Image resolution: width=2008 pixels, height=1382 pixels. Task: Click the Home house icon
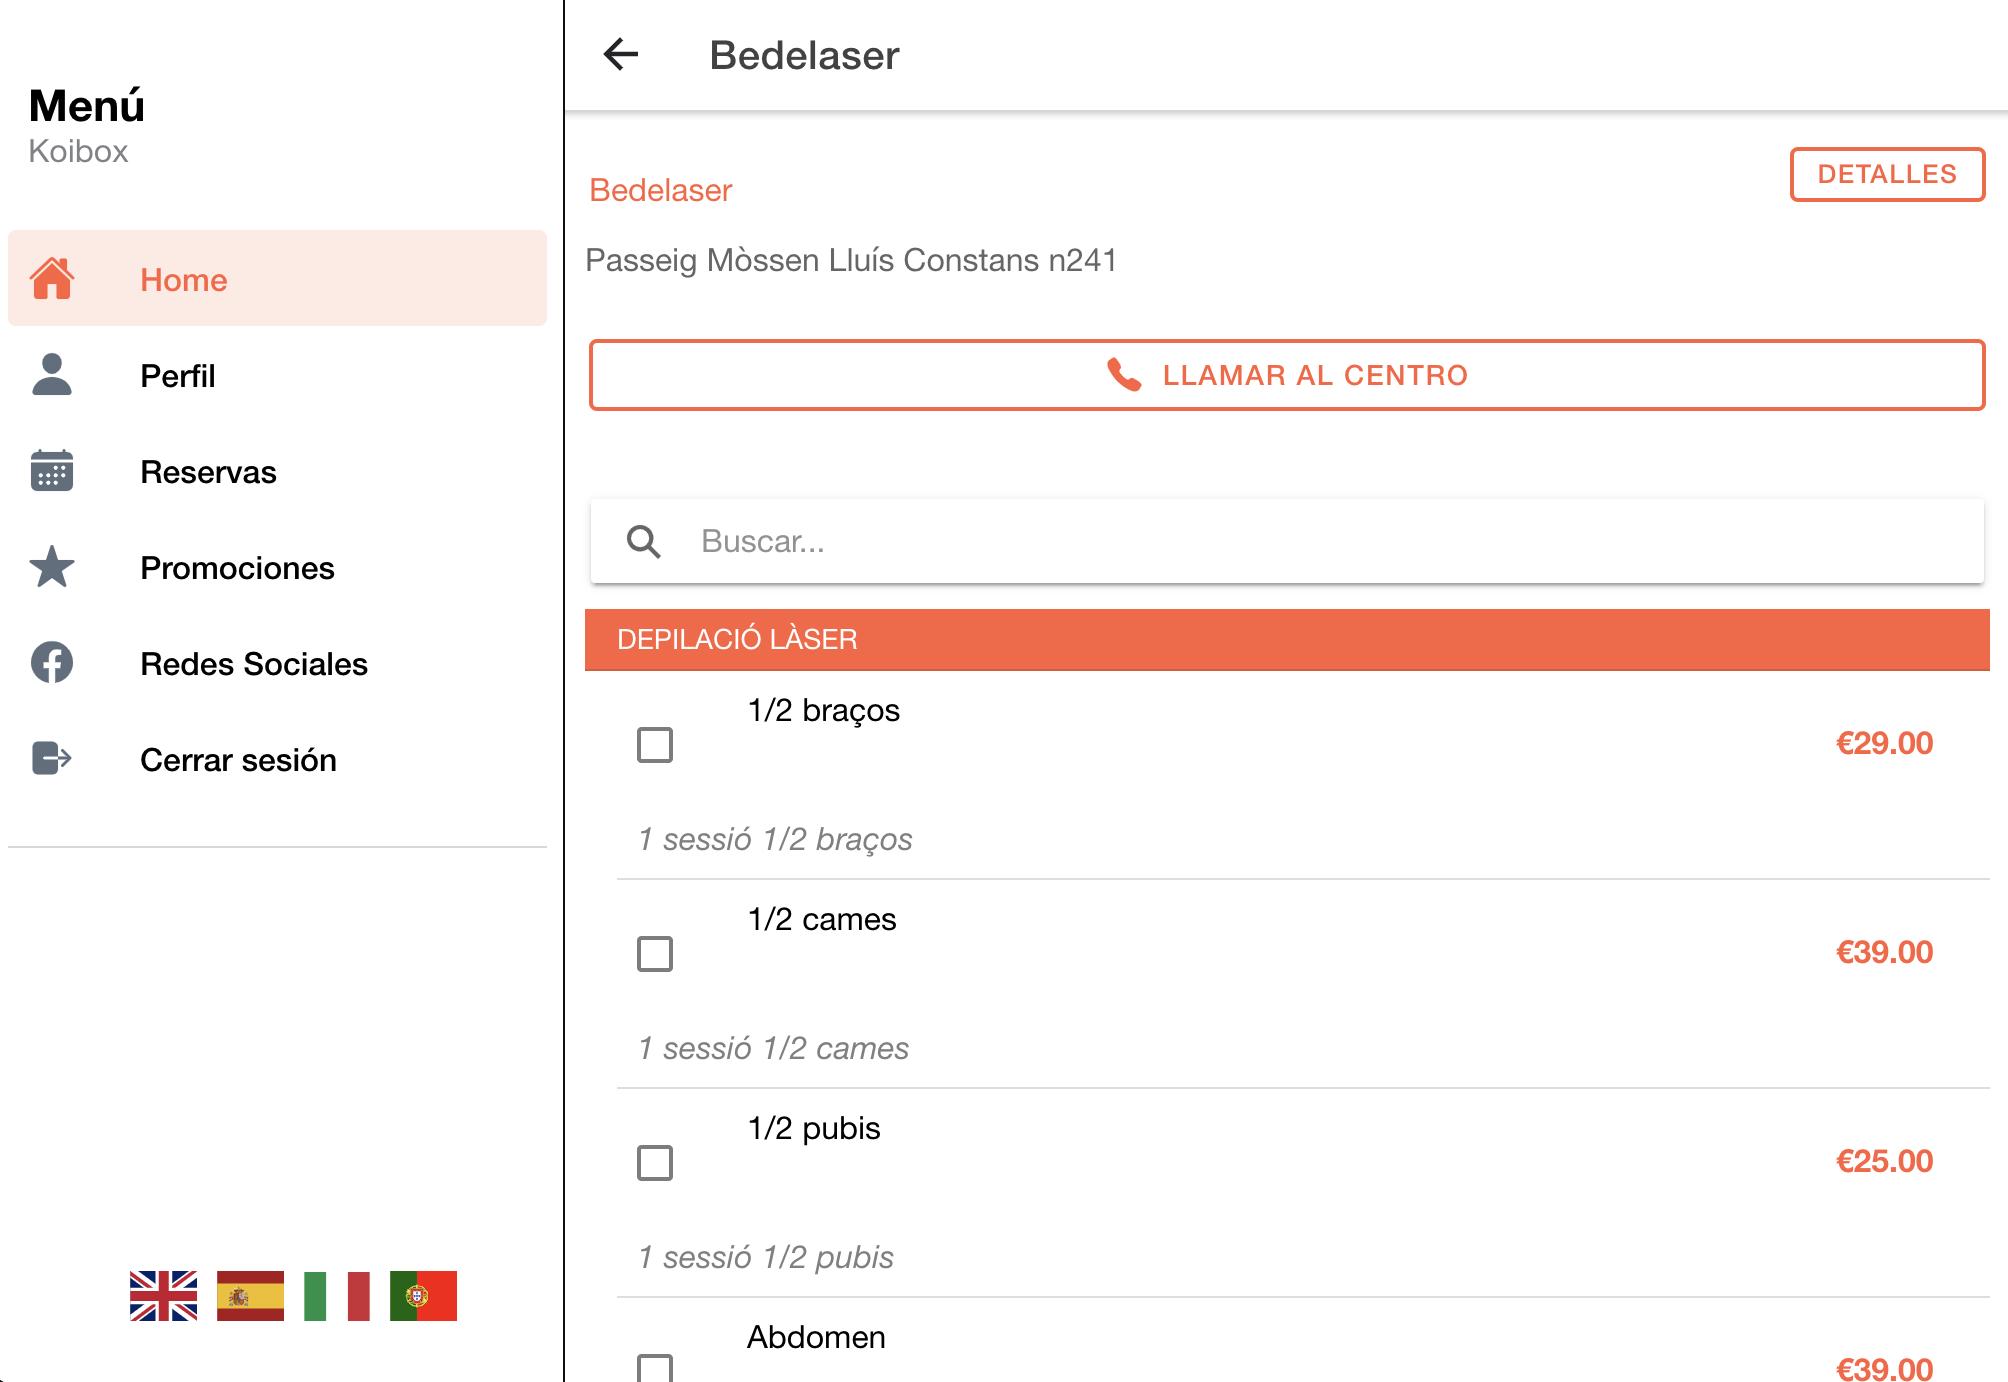52,279
